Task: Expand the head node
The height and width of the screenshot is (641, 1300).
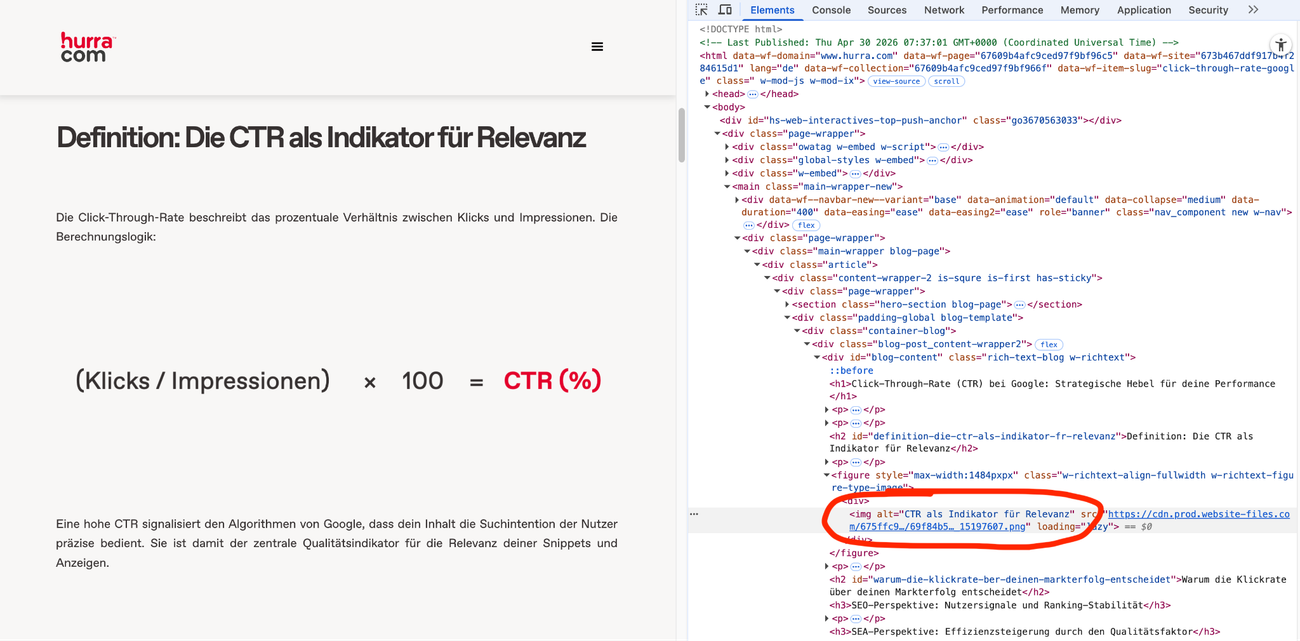Action: tap(707, 94)
